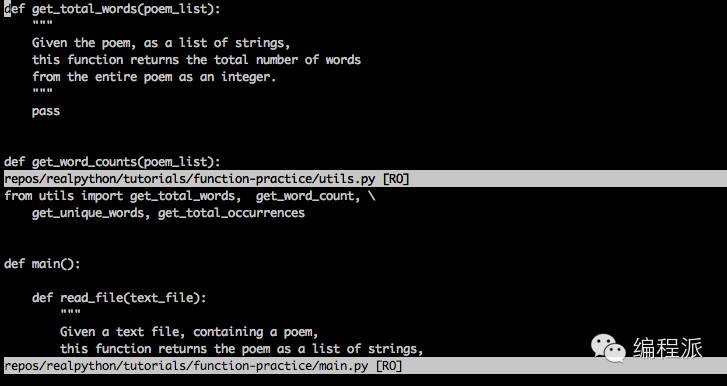Click the backslash line continuation character
Image resolution: width=727 pixels, height=386 pixels.
click(371, 196)
